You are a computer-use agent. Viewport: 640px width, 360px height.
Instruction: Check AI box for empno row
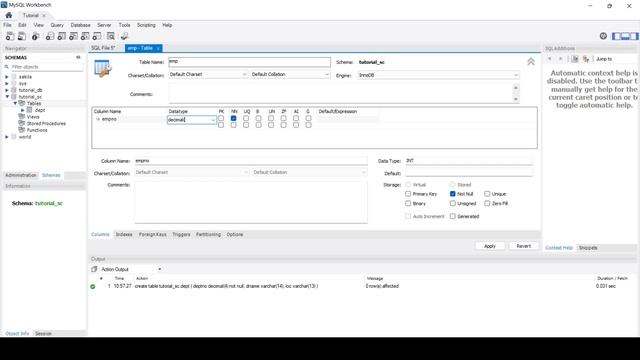click(x=296, y=118)
